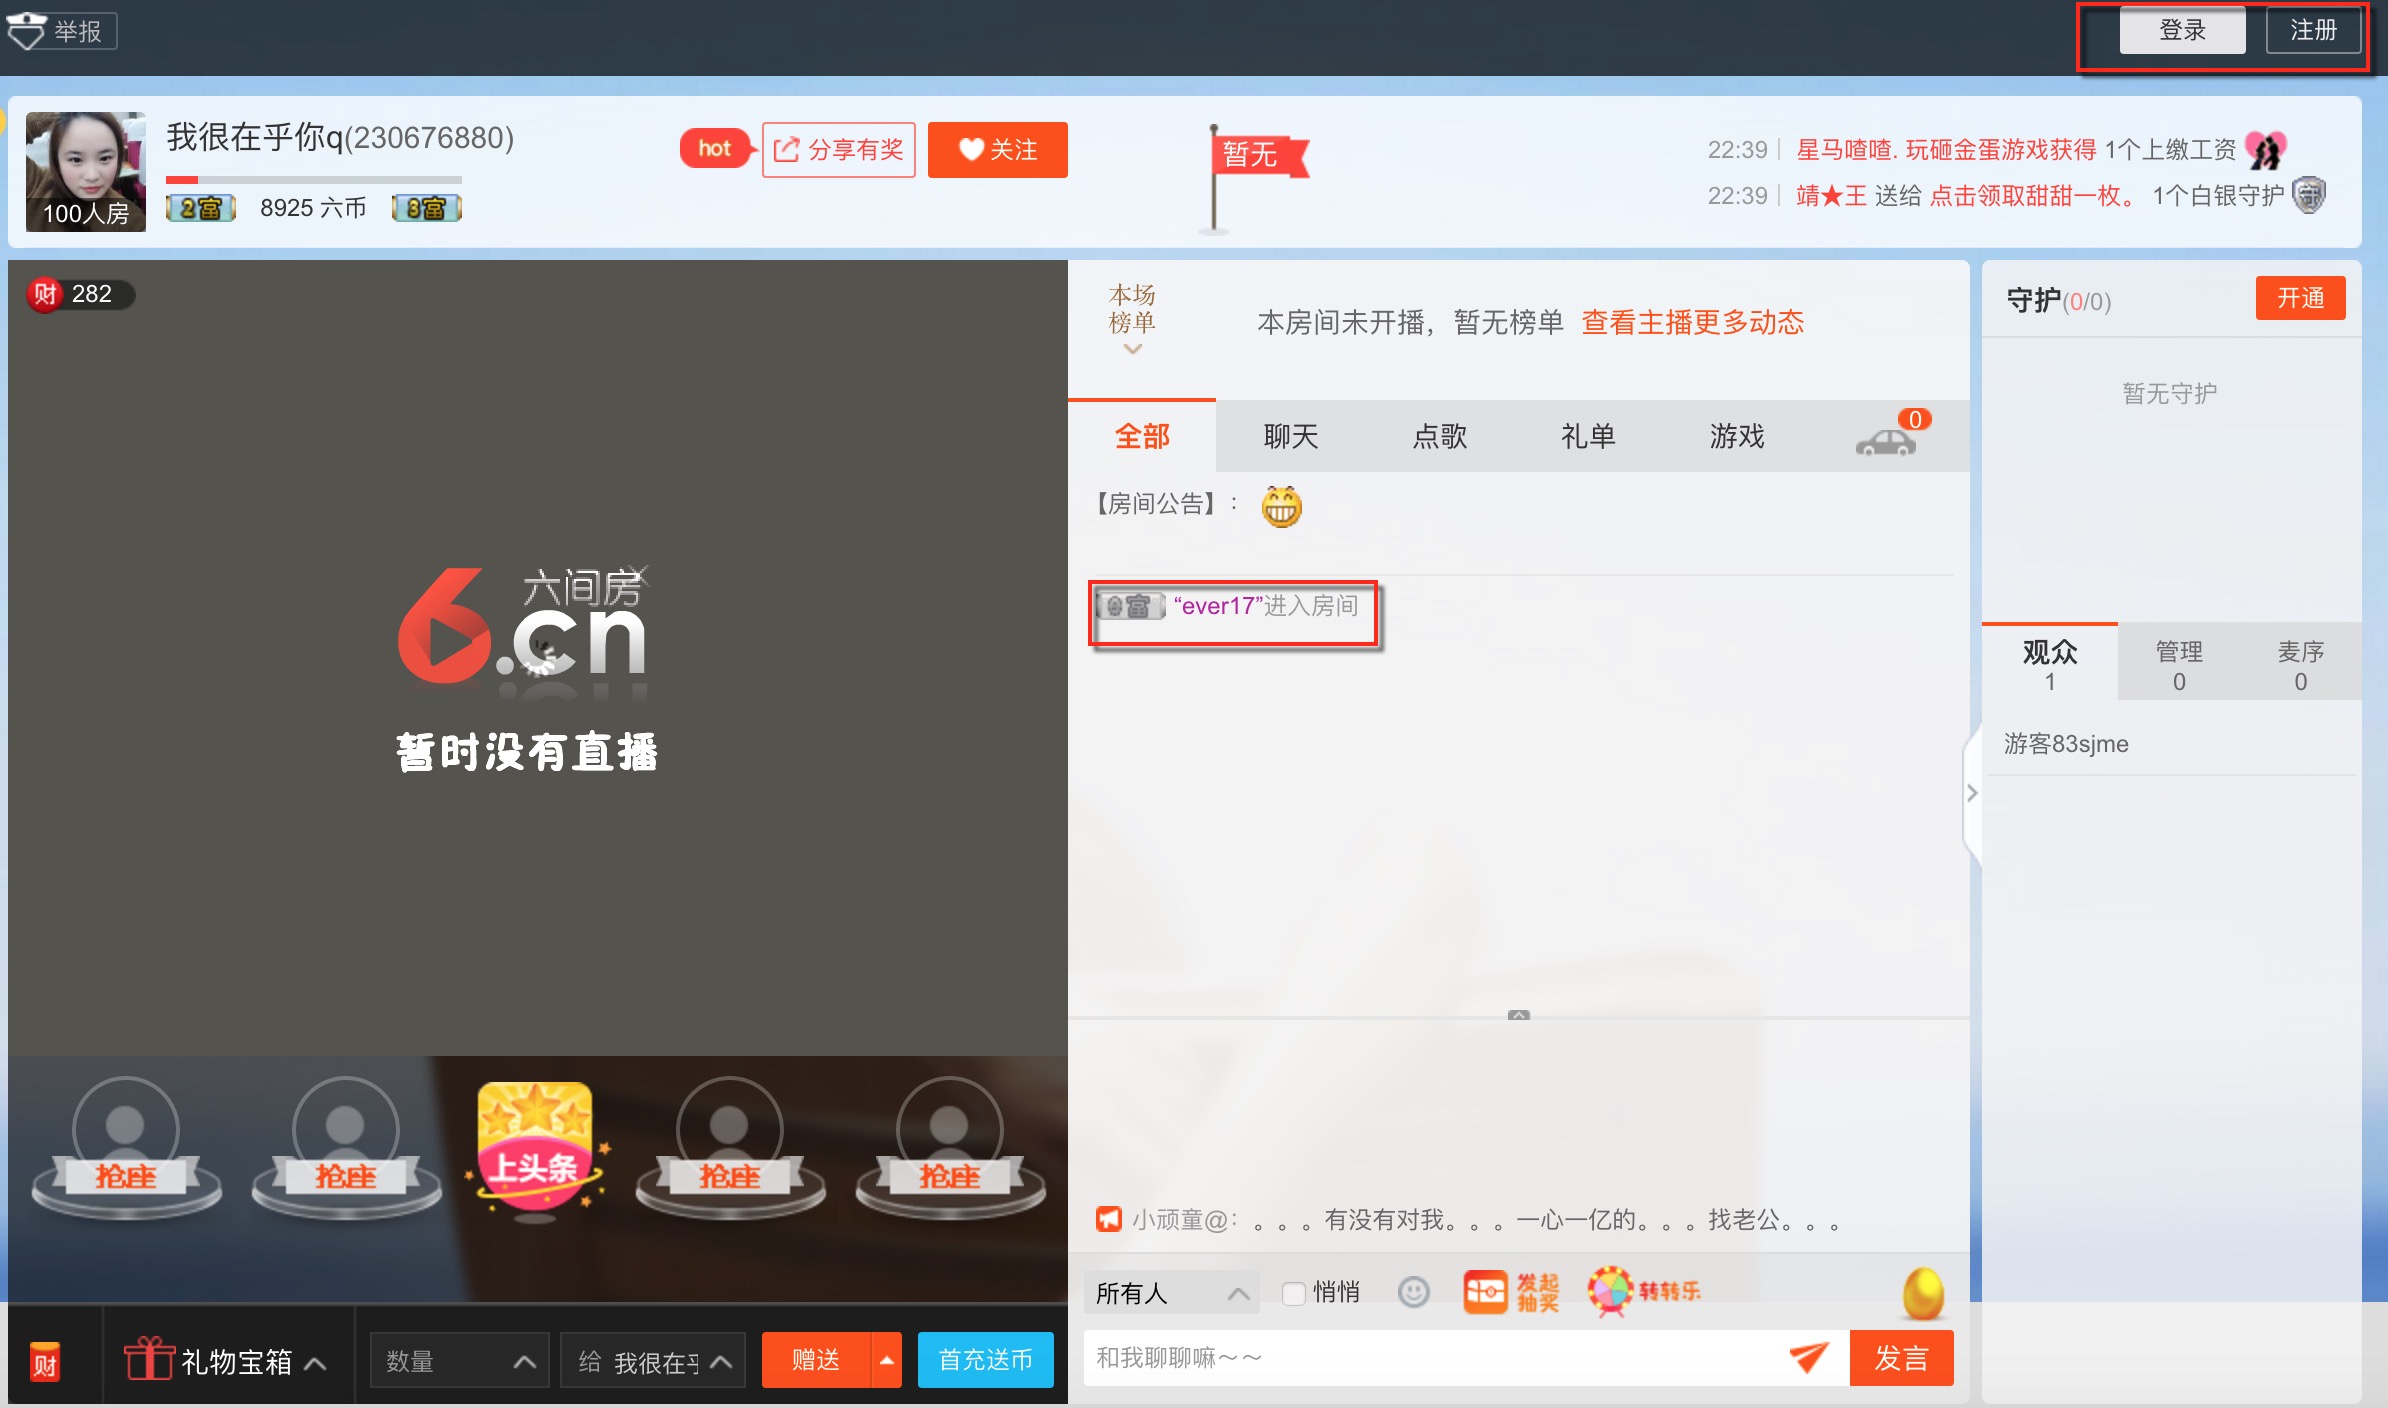The image size is (2388, 1408).
Task: Toggle the 悄悄 whisper checkbox
Action: 1294,1293
